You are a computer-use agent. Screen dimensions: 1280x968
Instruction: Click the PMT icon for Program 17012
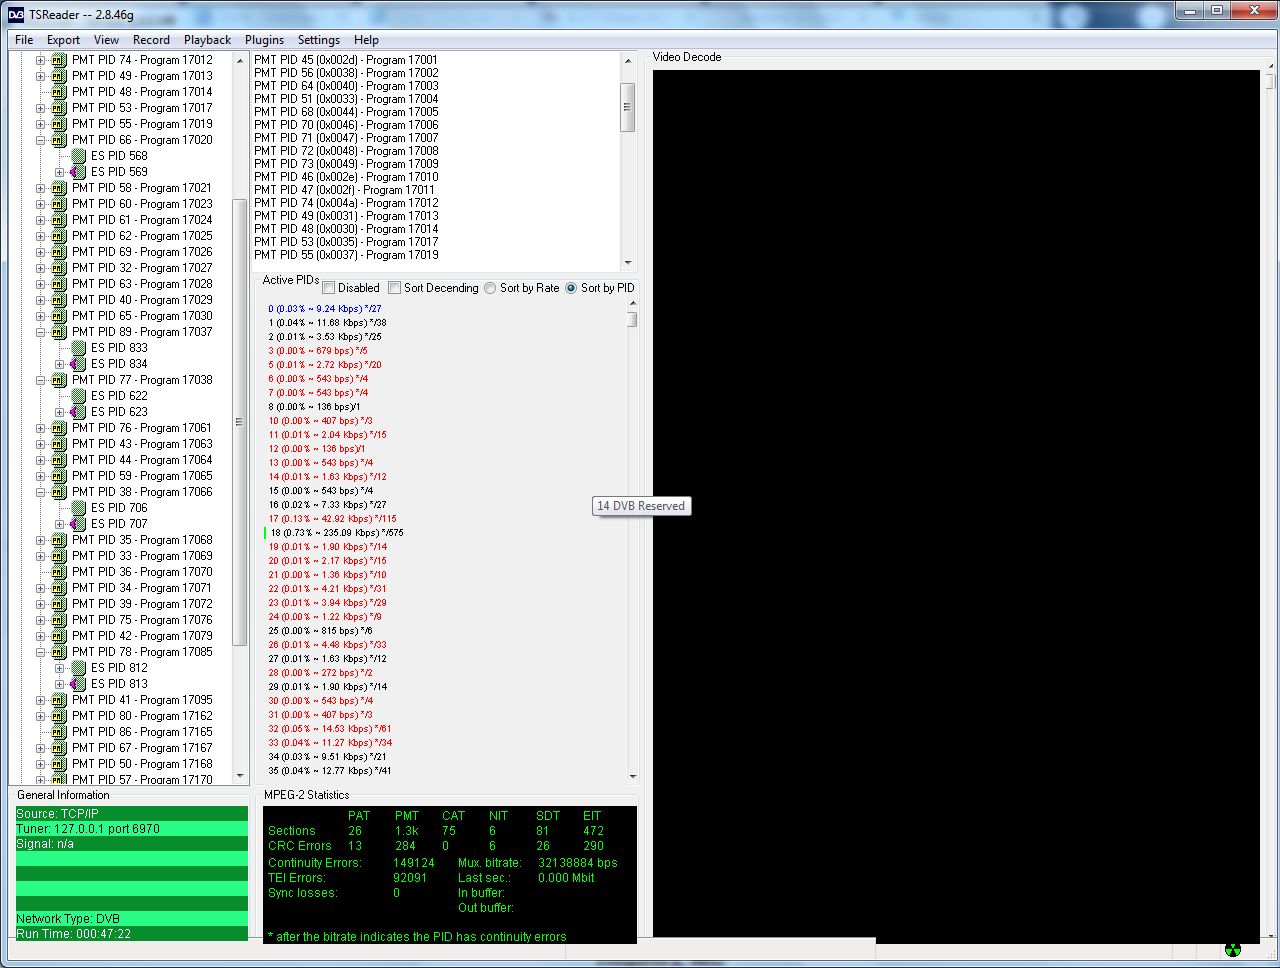[58, 60]
